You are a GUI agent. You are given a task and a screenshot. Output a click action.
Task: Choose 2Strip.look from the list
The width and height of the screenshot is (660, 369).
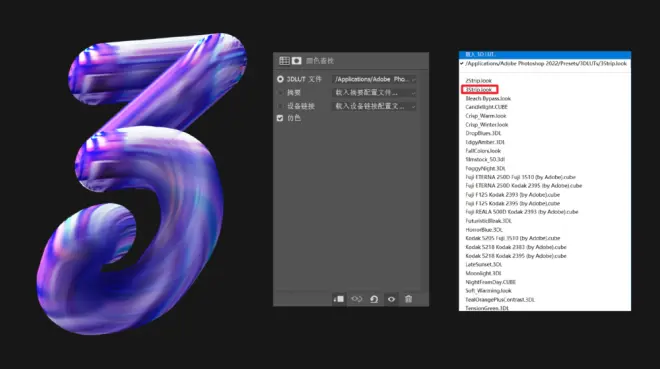(479, 80)
